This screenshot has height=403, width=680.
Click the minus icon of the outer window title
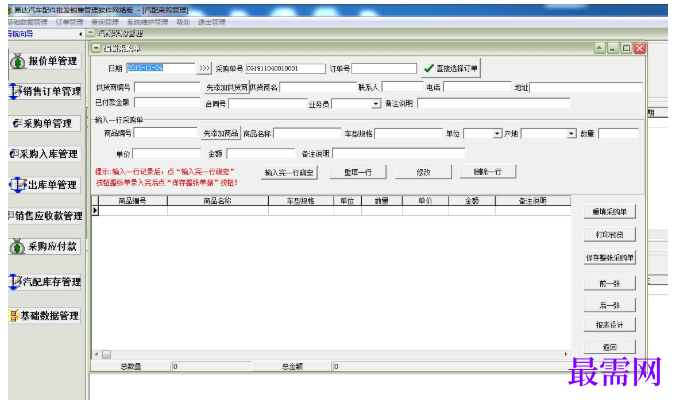tap(91, 33)
